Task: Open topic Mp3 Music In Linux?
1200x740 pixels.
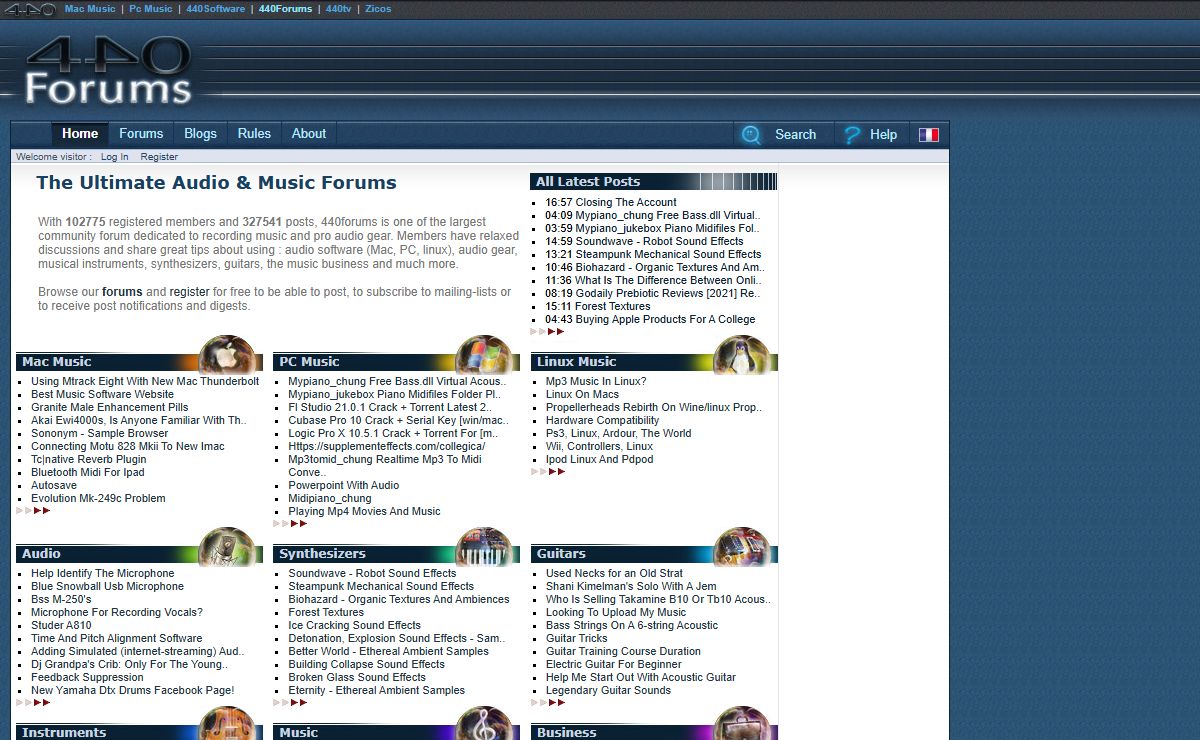Action: [596, 381]
